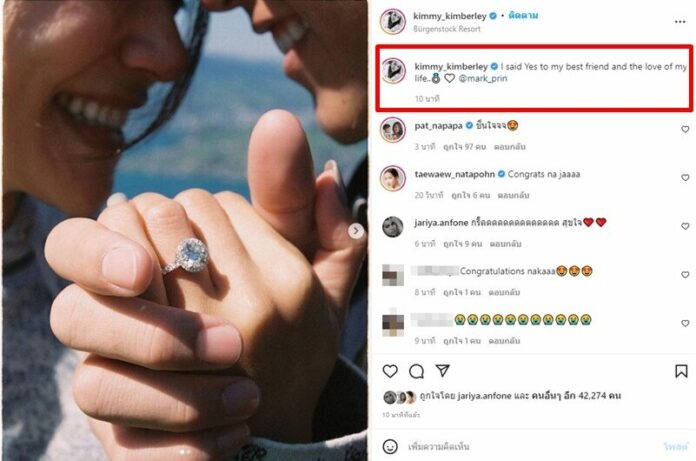
Task: Reply to pat_napapa's comment
Action: (x=510, y=146)
